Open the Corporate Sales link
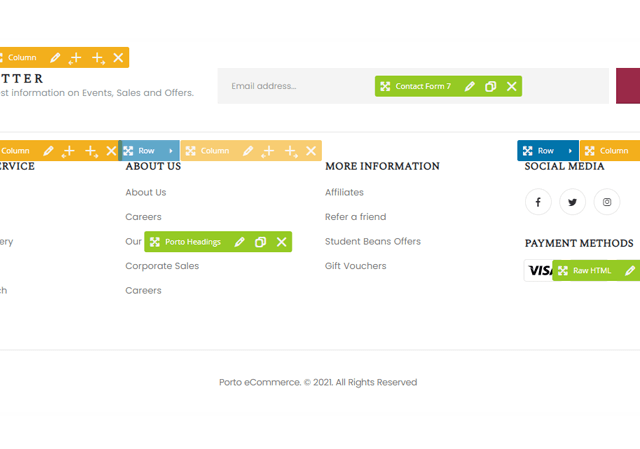This screenshot has height=449, width=640. [162, 266]
